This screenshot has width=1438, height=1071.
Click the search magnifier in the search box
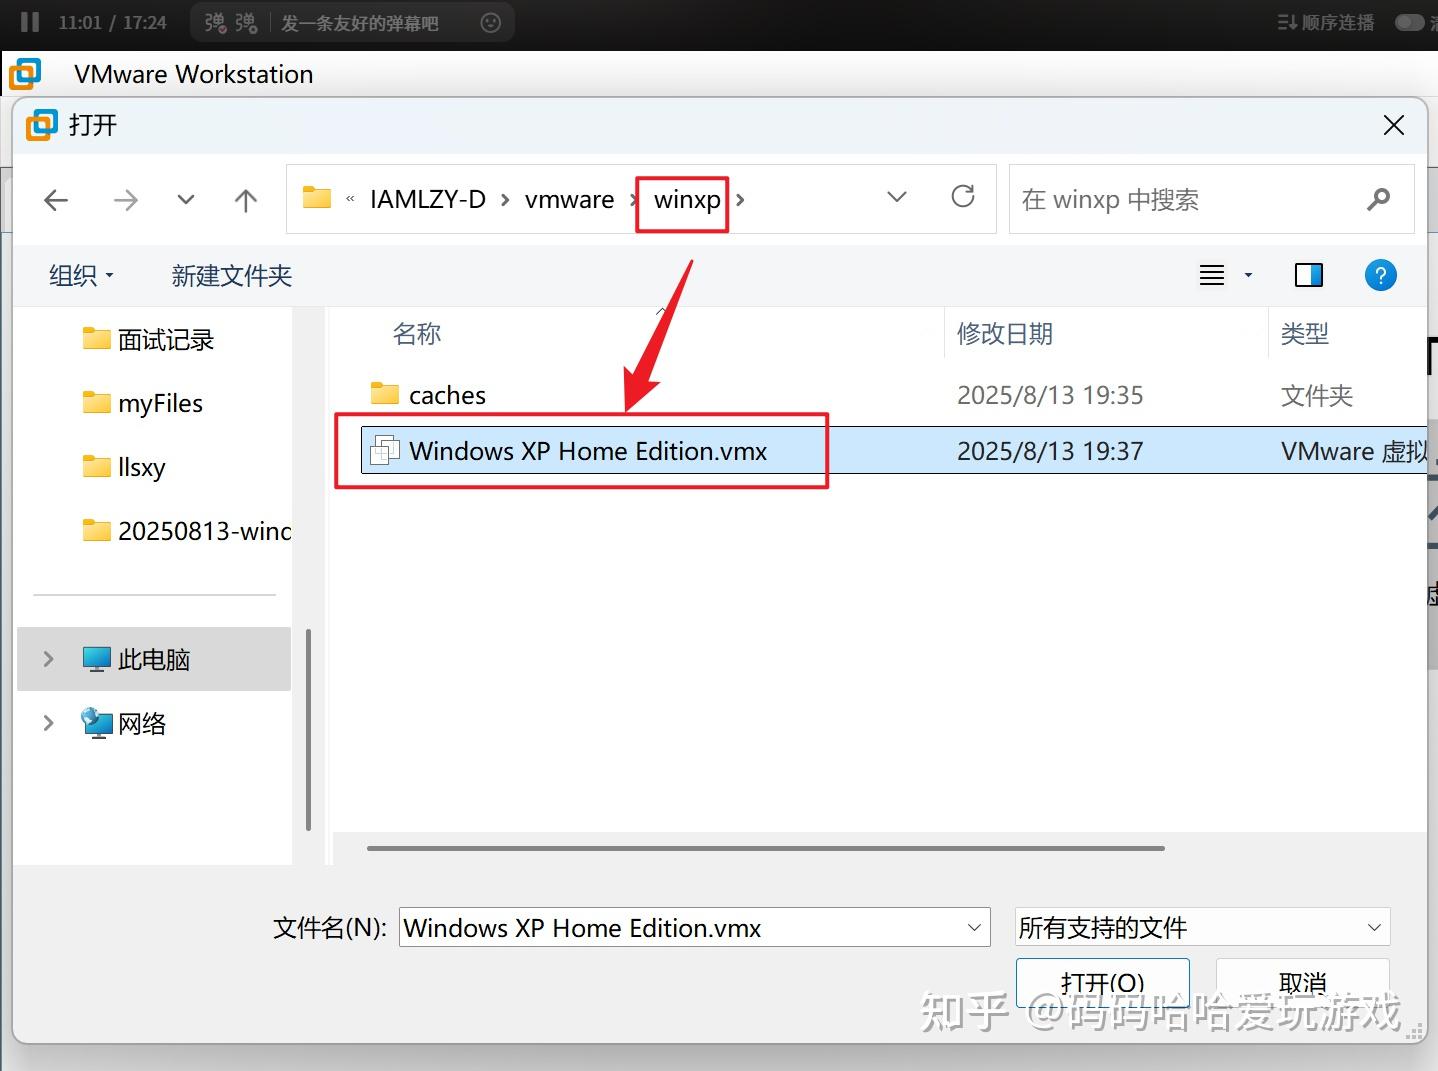1380,199
